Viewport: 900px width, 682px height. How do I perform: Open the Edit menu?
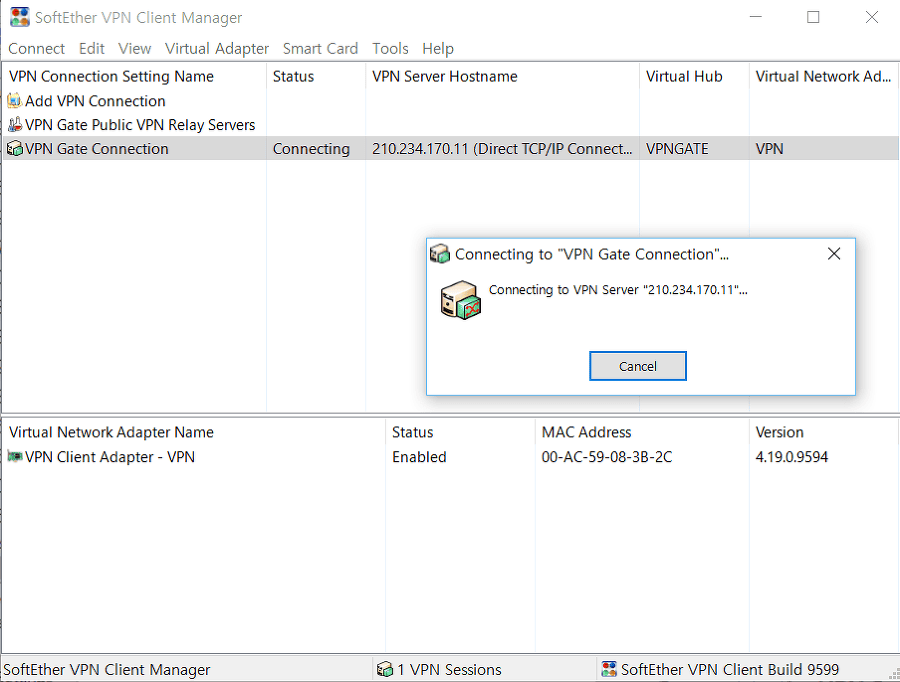click(x=91, y=49)
